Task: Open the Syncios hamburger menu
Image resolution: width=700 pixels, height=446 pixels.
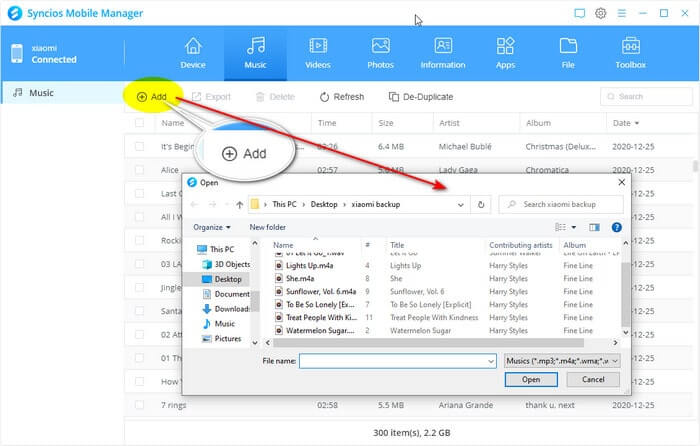Action: (x=621, y=13)
